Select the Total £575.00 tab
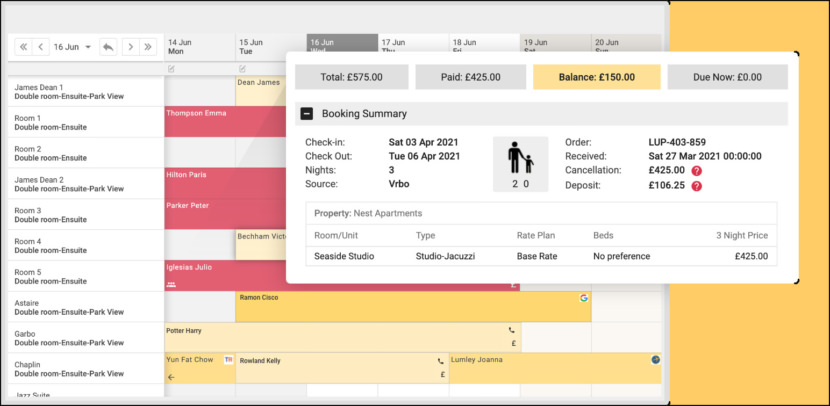The height and width of the screenshot is (406, 830). [x=351, y=77]
